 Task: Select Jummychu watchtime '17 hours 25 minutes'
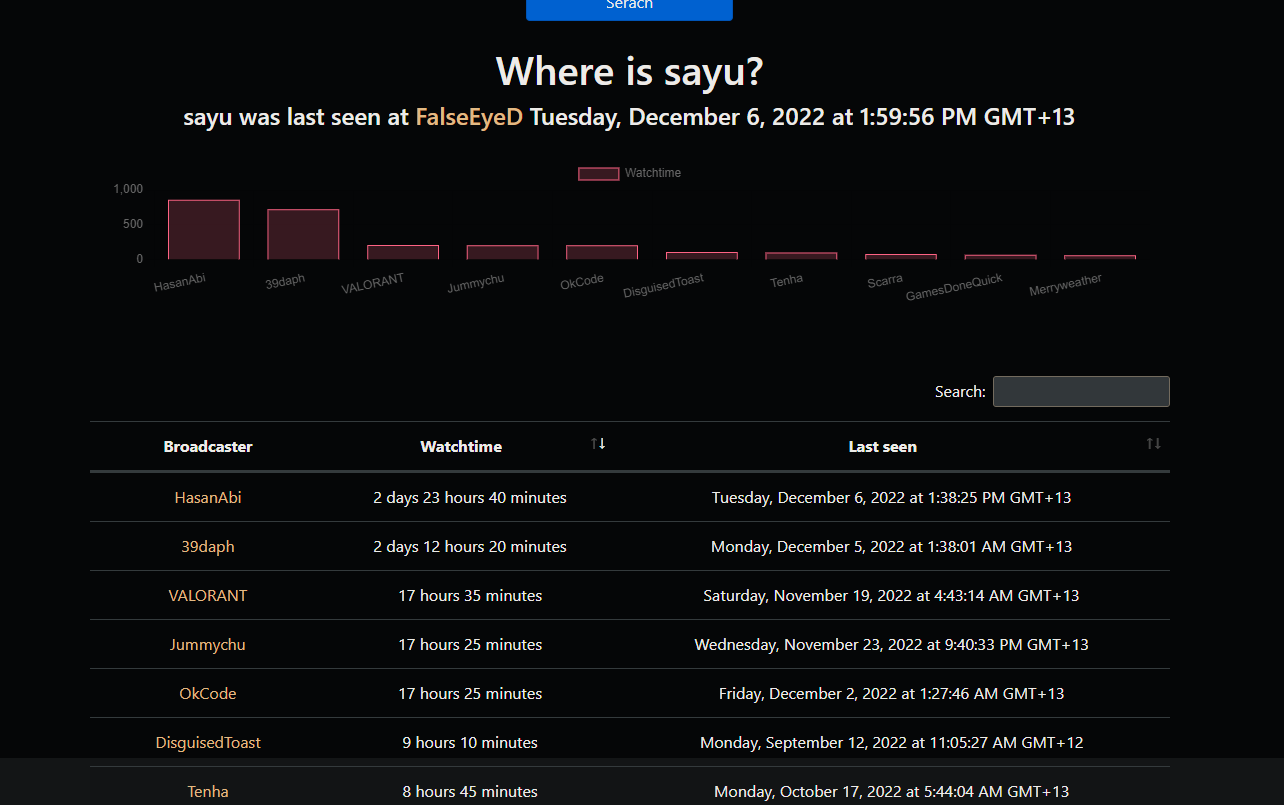pyautogui.click(x=470, y=644)
